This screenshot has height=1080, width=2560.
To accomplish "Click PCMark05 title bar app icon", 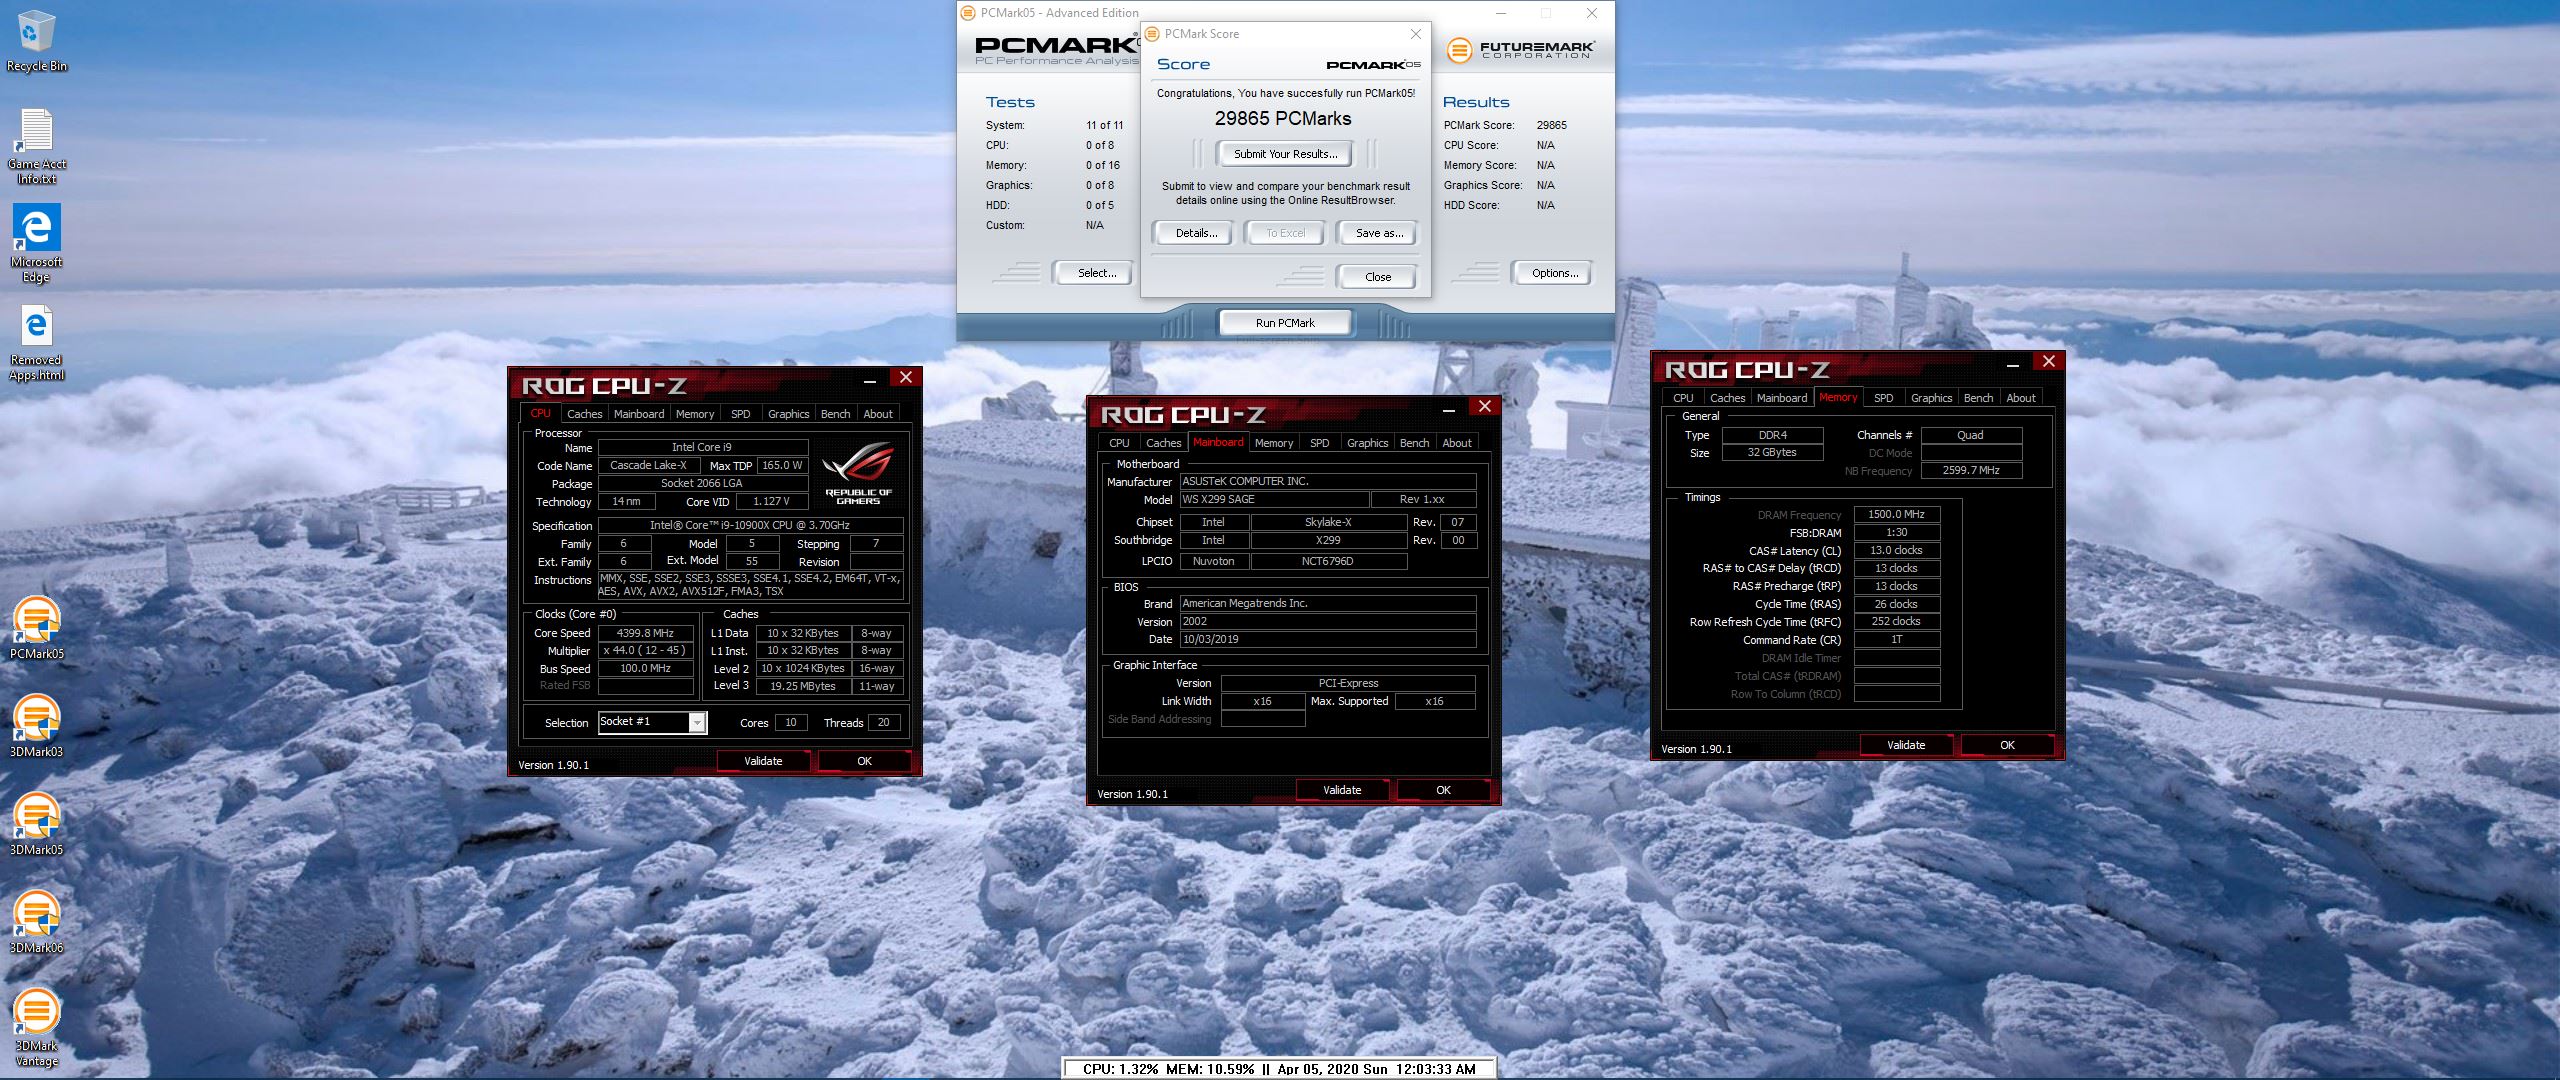I will (967, 13).
